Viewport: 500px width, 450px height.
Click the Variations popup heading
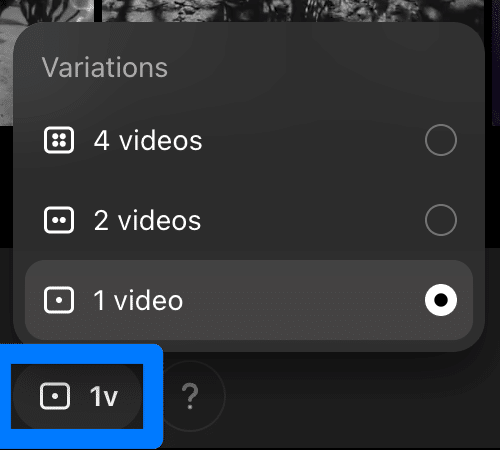pyautogui.click(x=105, y=68)
